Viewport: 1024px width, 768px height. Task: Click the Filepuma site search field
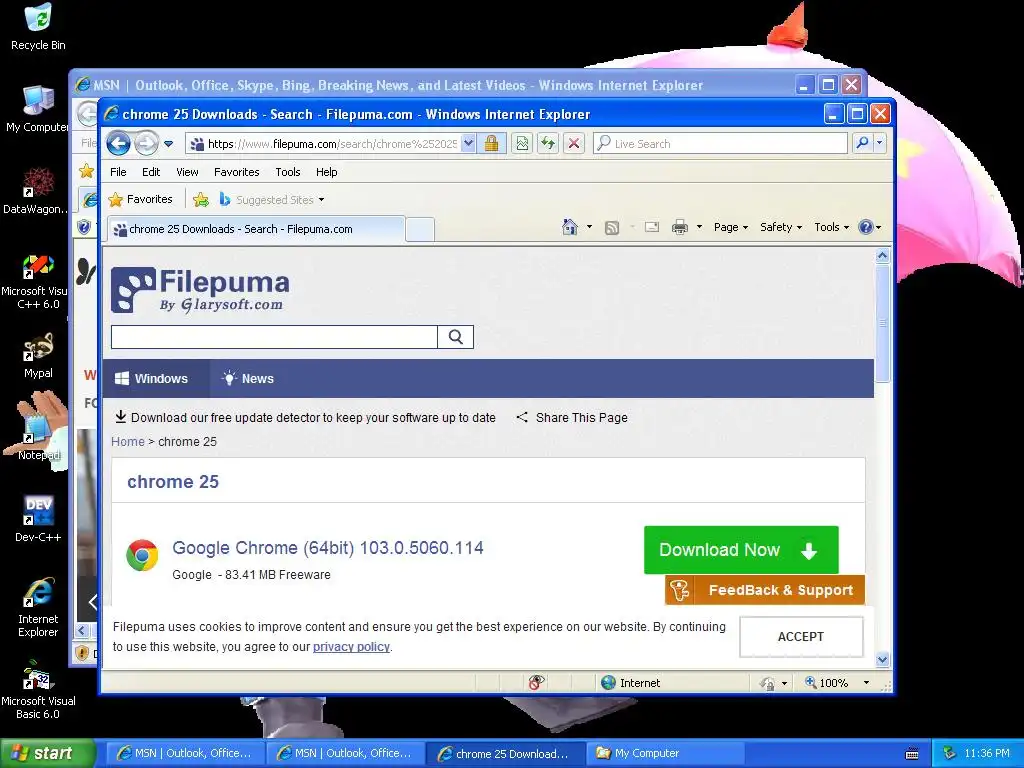pos(274,337)
